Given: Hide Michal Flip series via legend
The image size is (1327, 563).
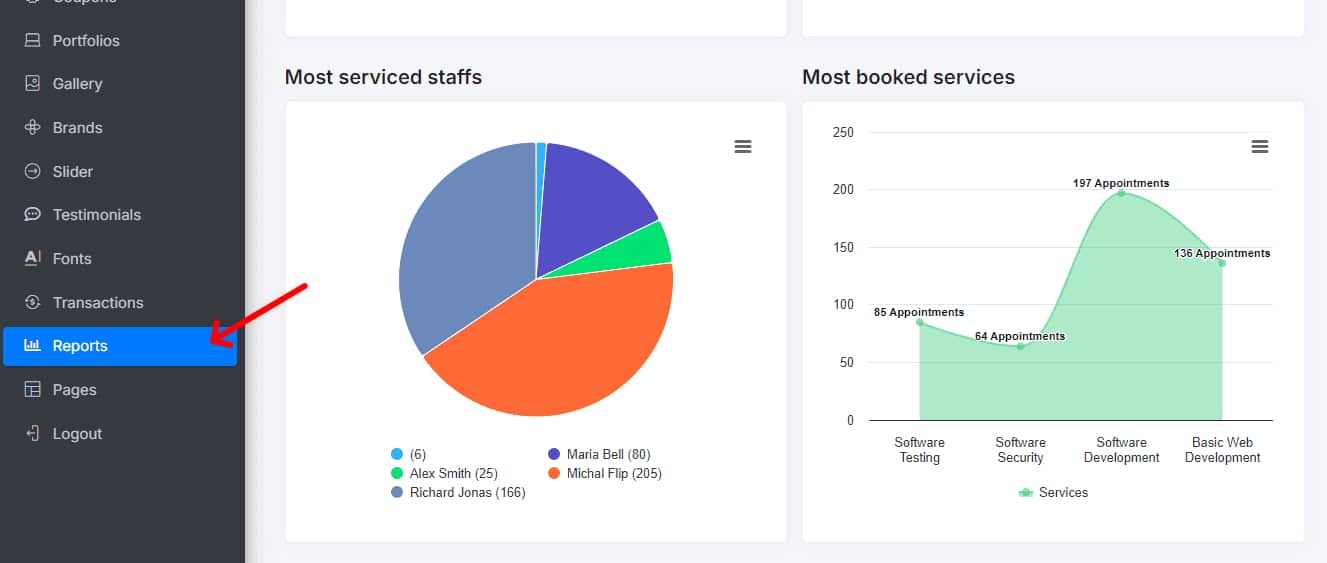Looking at the screenshot, I should point(613,473).
